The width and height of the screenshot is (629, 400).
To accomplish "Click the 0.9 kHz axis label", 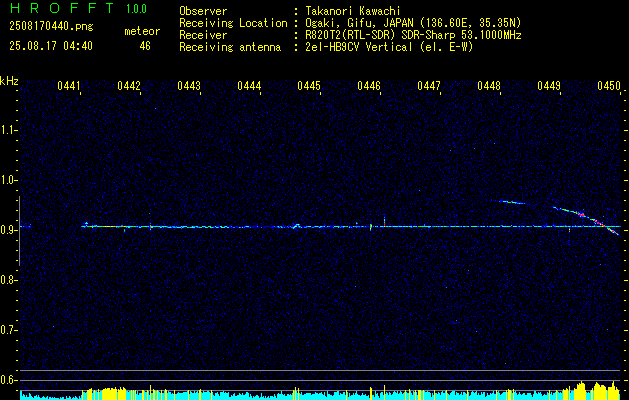I will tap(8, 230).
